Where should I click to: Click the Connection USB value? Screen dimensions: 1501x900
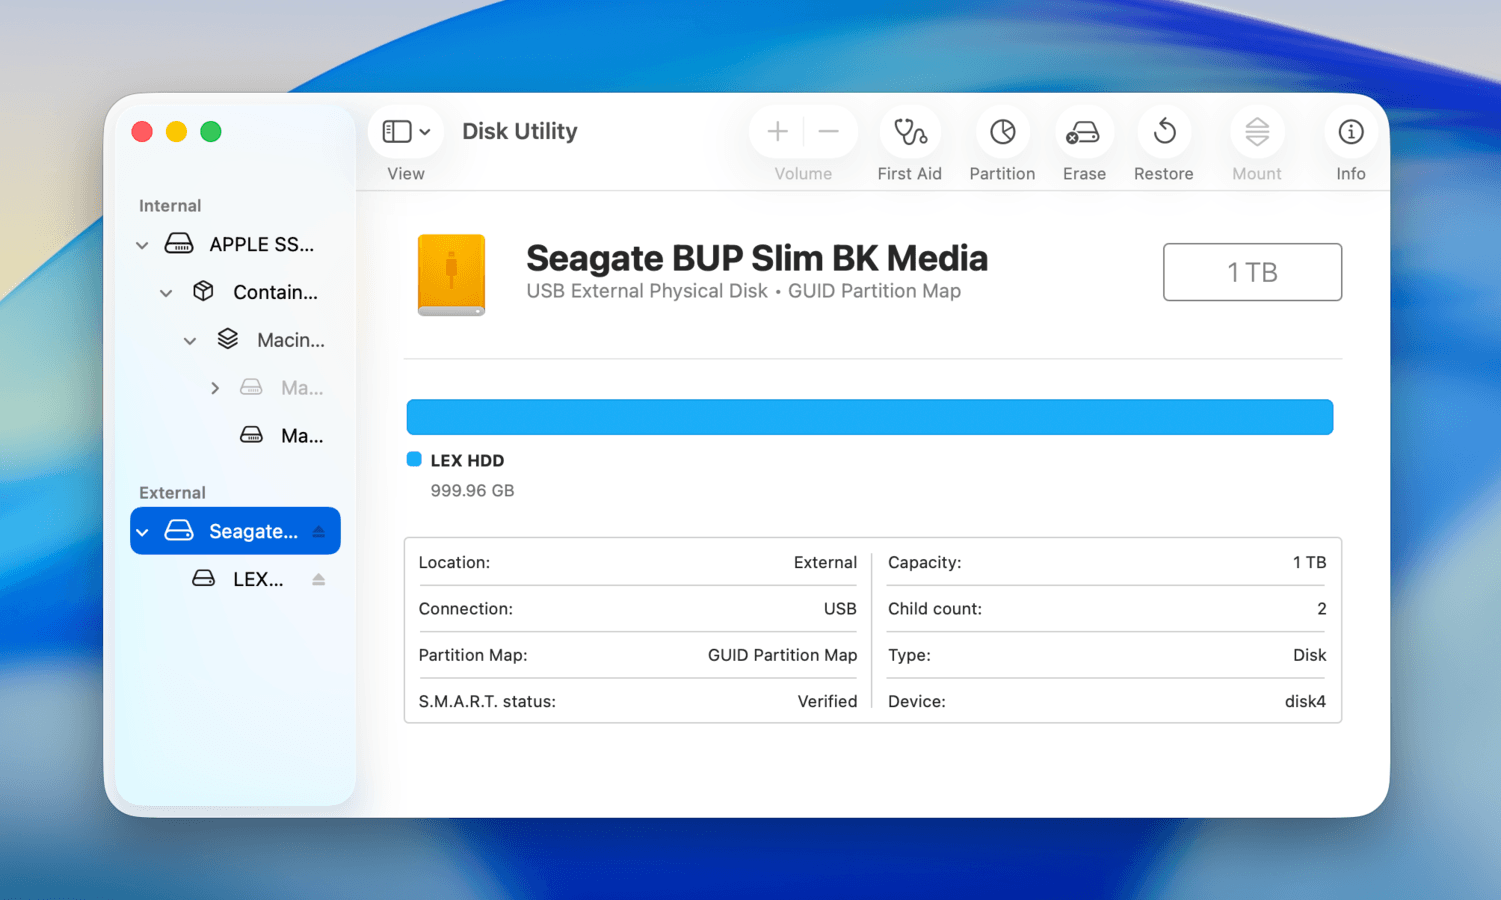(840, 609)
